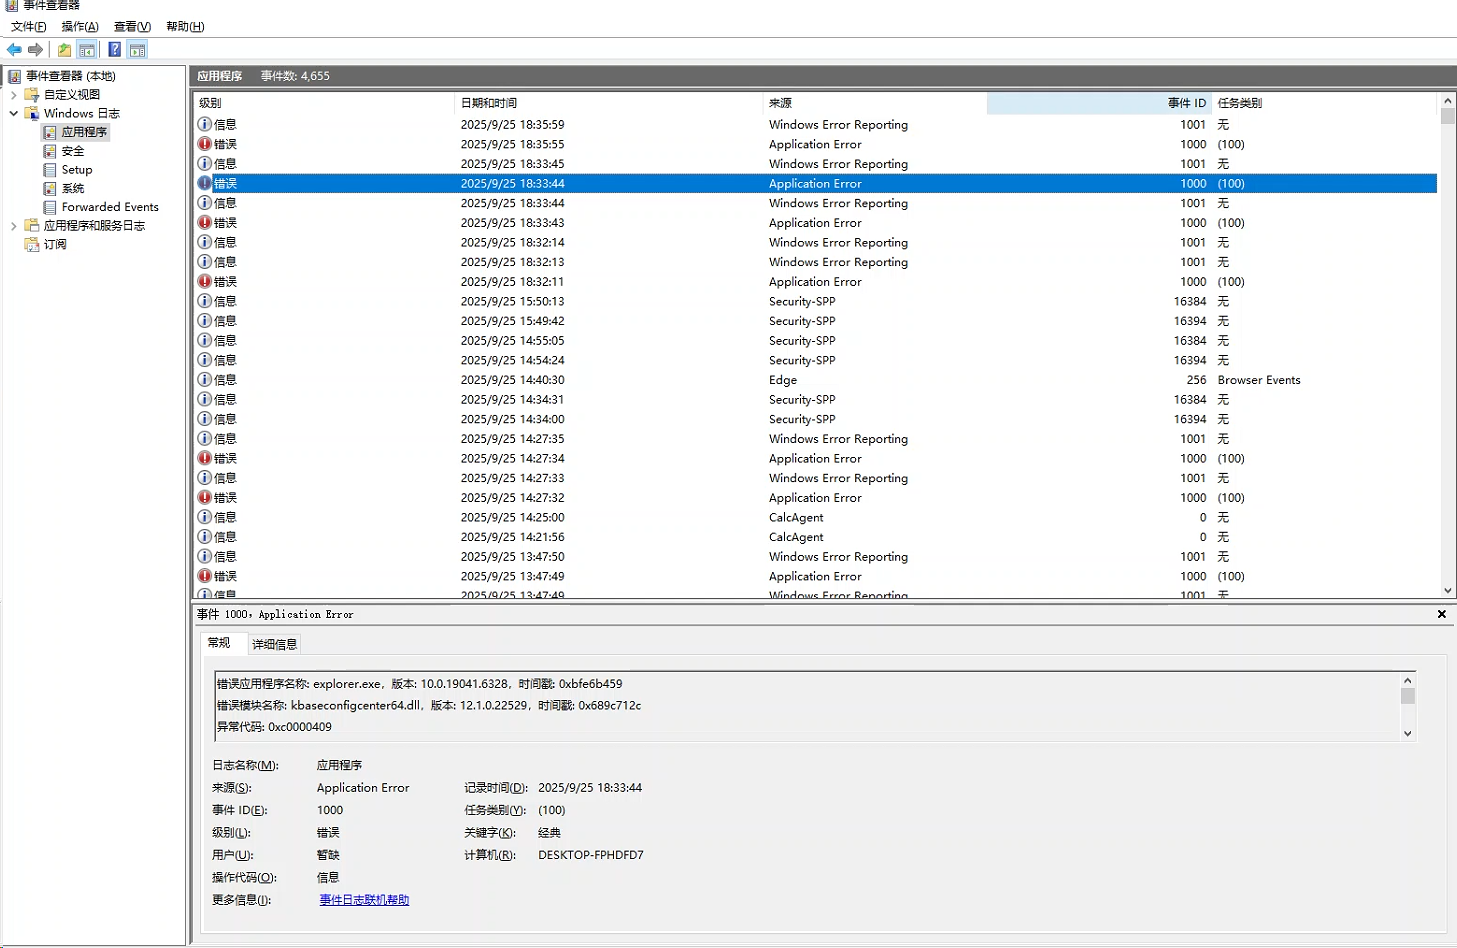Toggle the action pane toolbar button
The image size is (1457, 948).
coord(138,50)
